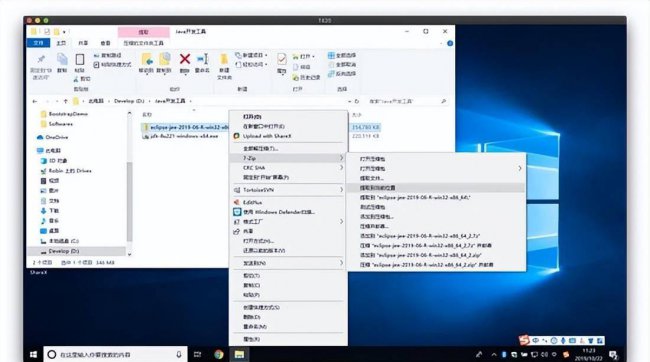Click 编辑 (Edit) in ribbon Open group
This screenshot has width=650, height=362.
(x=301, y=67)
